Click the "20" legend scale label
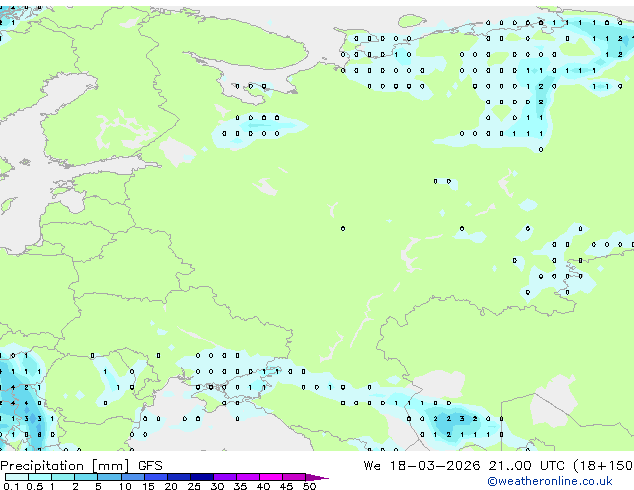 [171, 486]
